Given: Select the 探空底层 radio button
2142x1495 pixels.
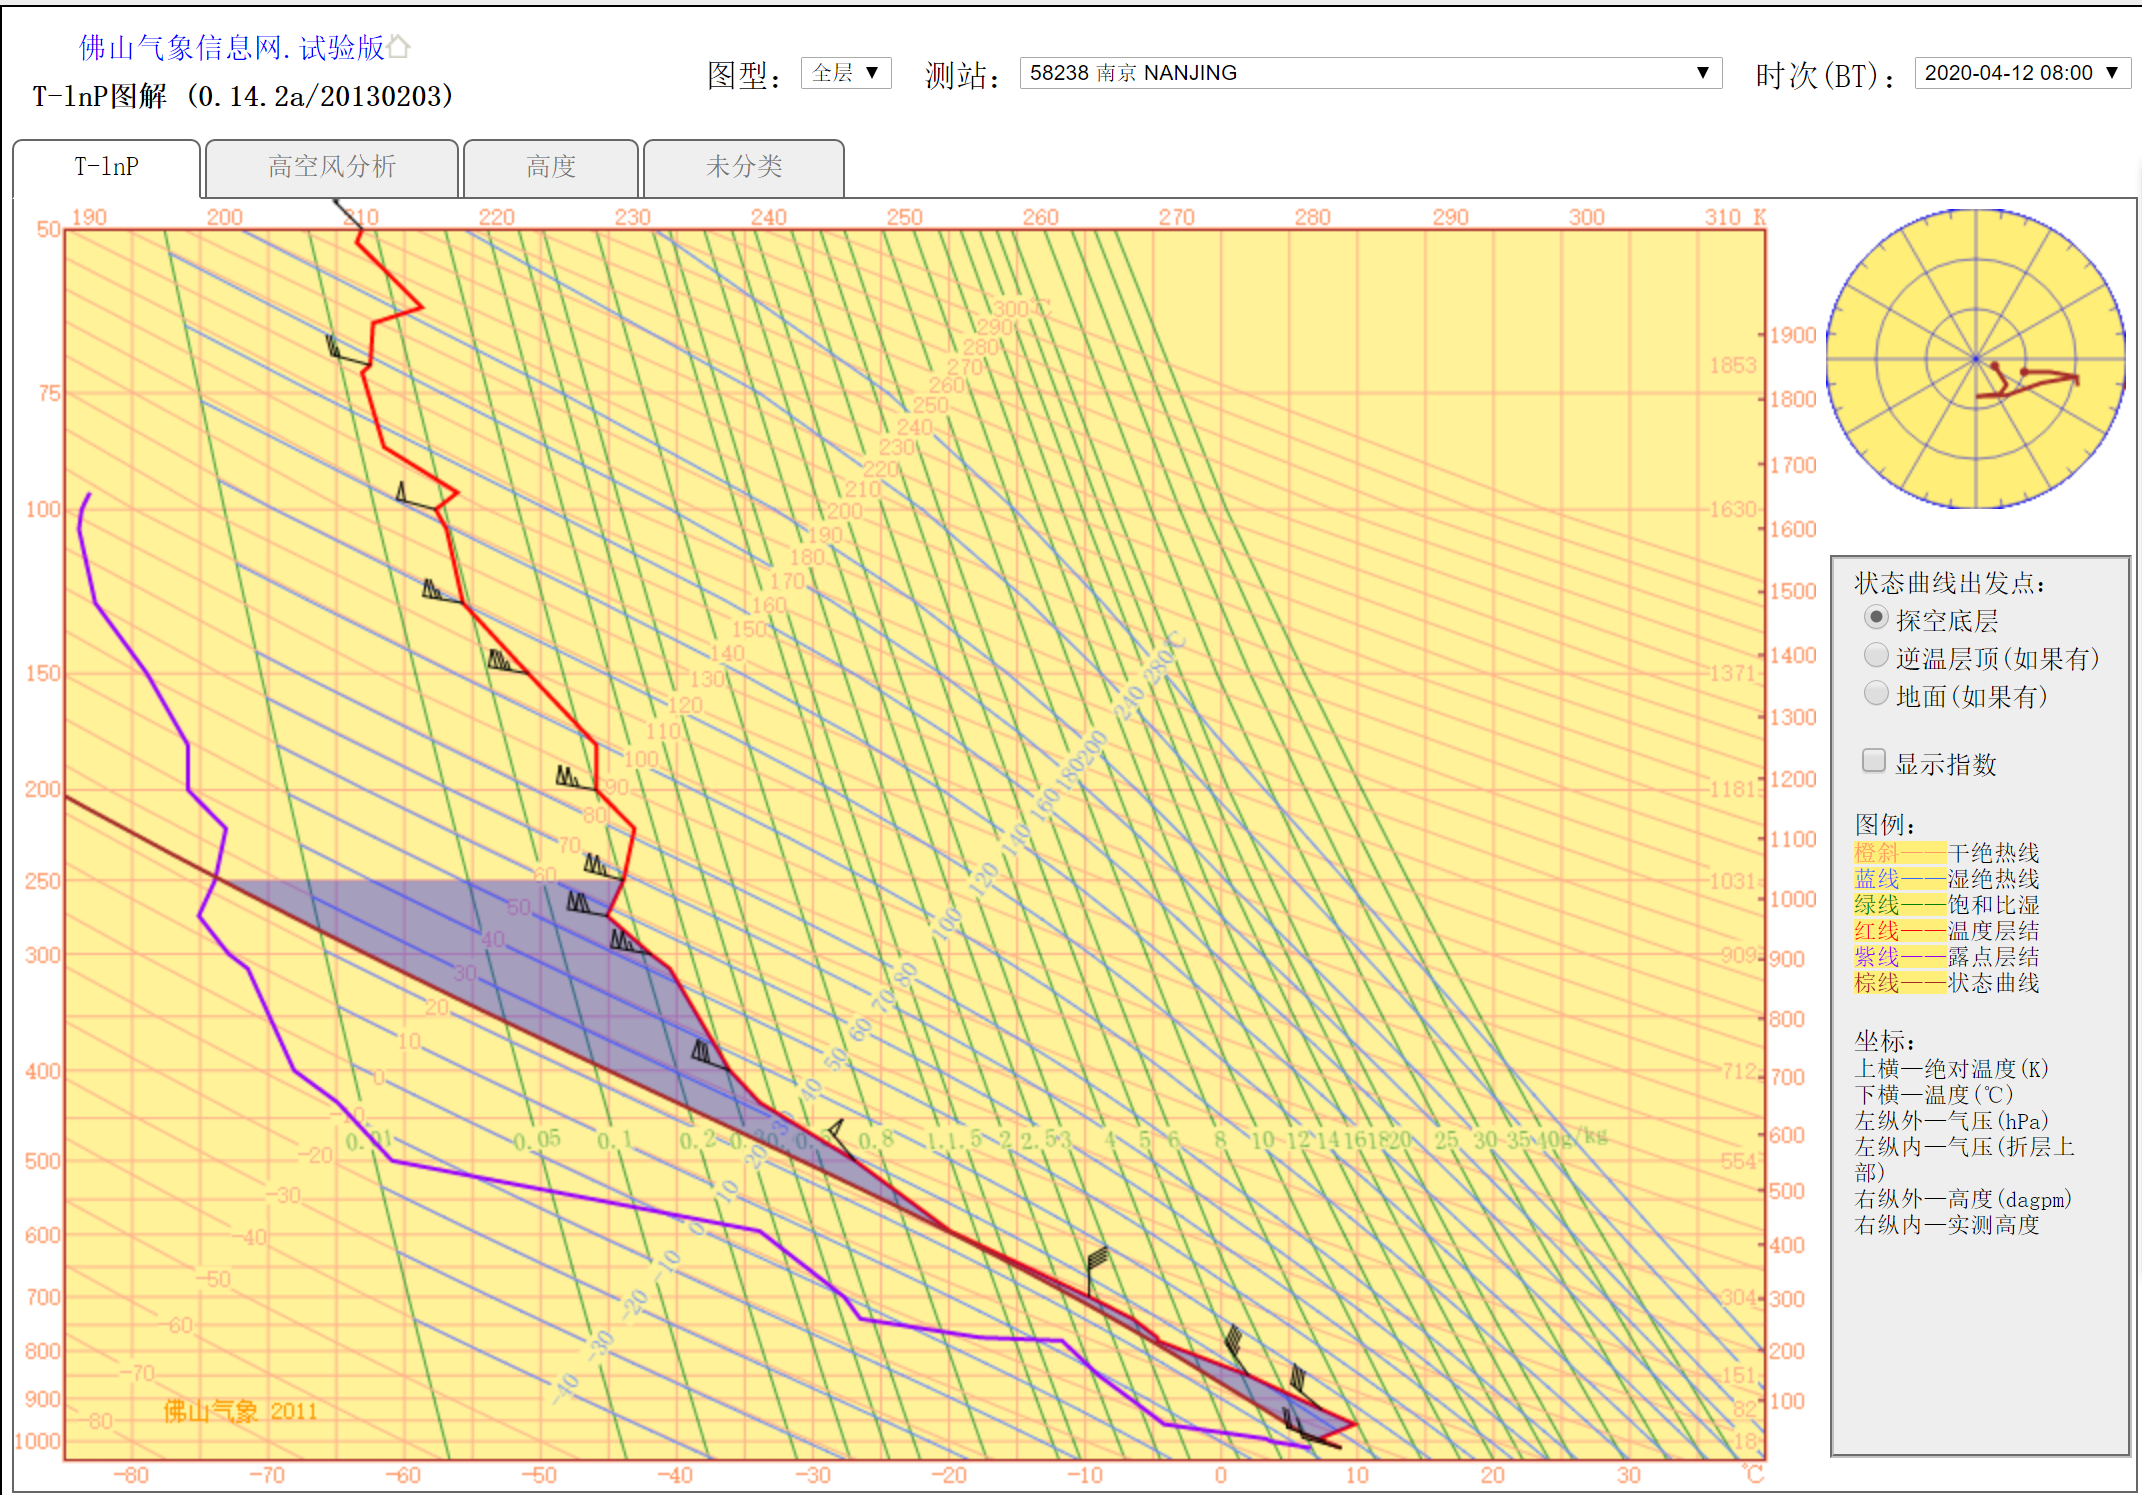Looking at the screenshot, I should 1876,618.
